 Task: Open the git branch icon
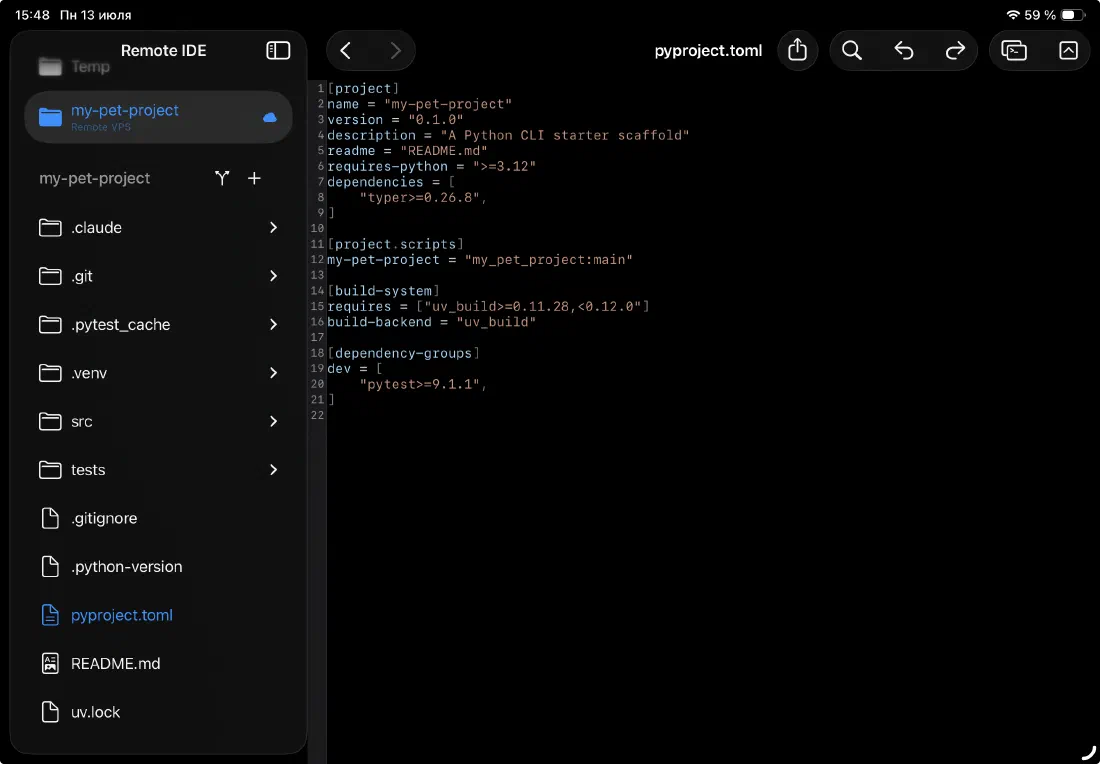(222, 178)
